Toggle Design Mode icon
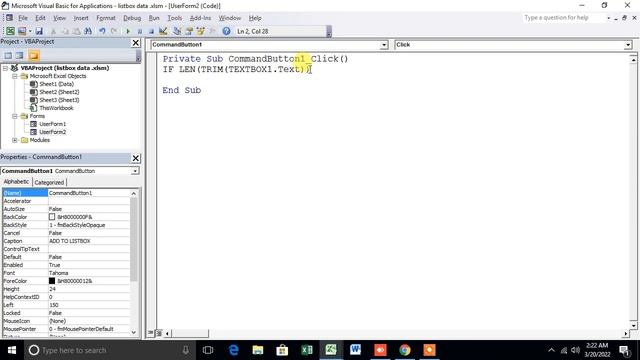 tap(163, 31)
